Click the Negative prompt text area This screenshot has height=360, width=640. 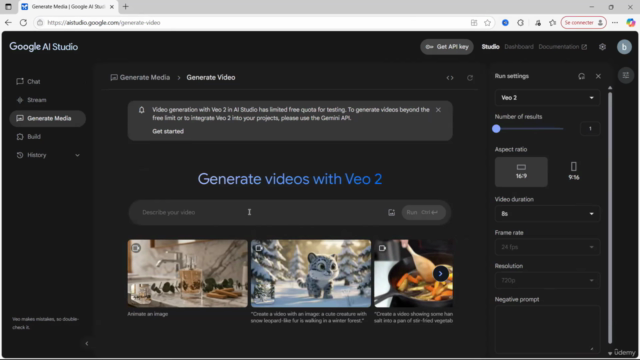(547, 329)
